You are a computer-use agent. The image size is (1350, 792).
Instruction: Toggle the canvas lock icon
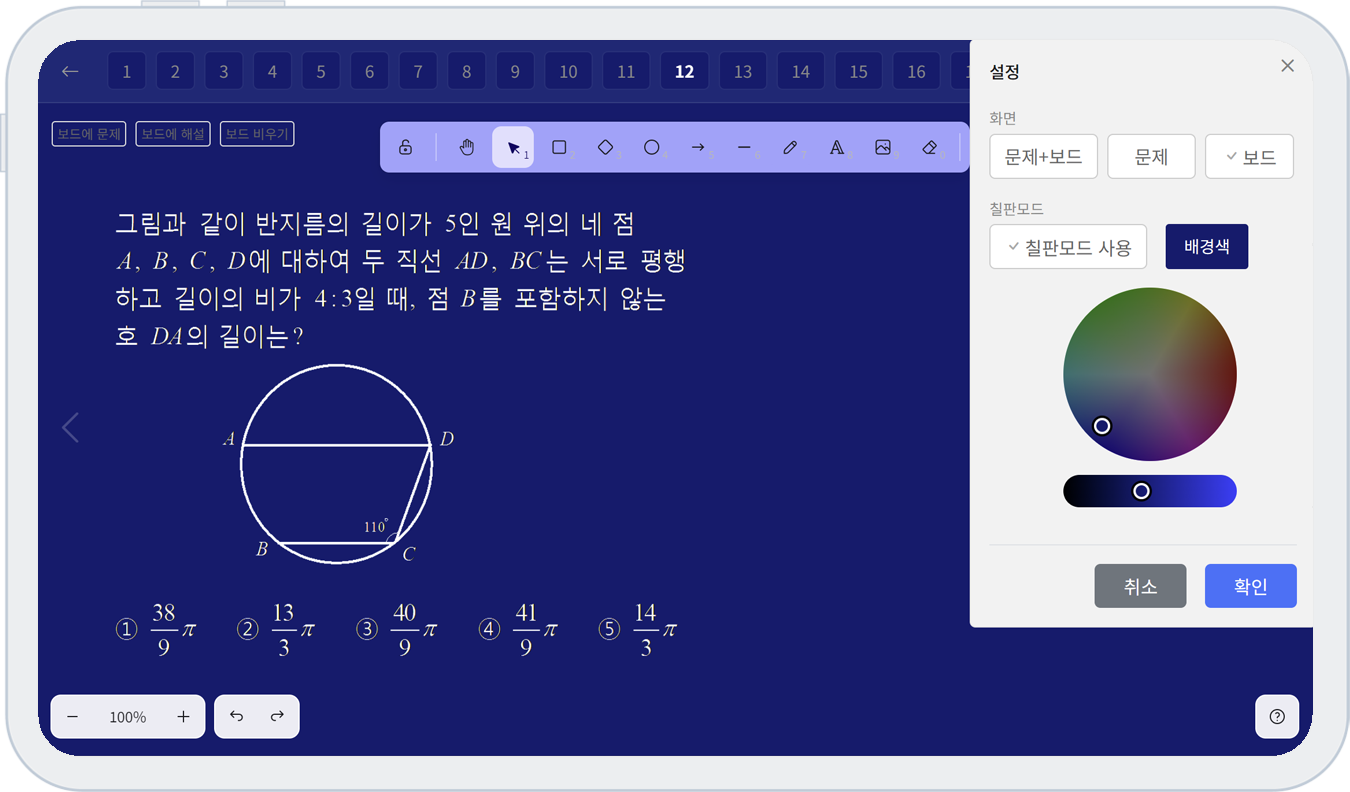[x=406, y=148]
